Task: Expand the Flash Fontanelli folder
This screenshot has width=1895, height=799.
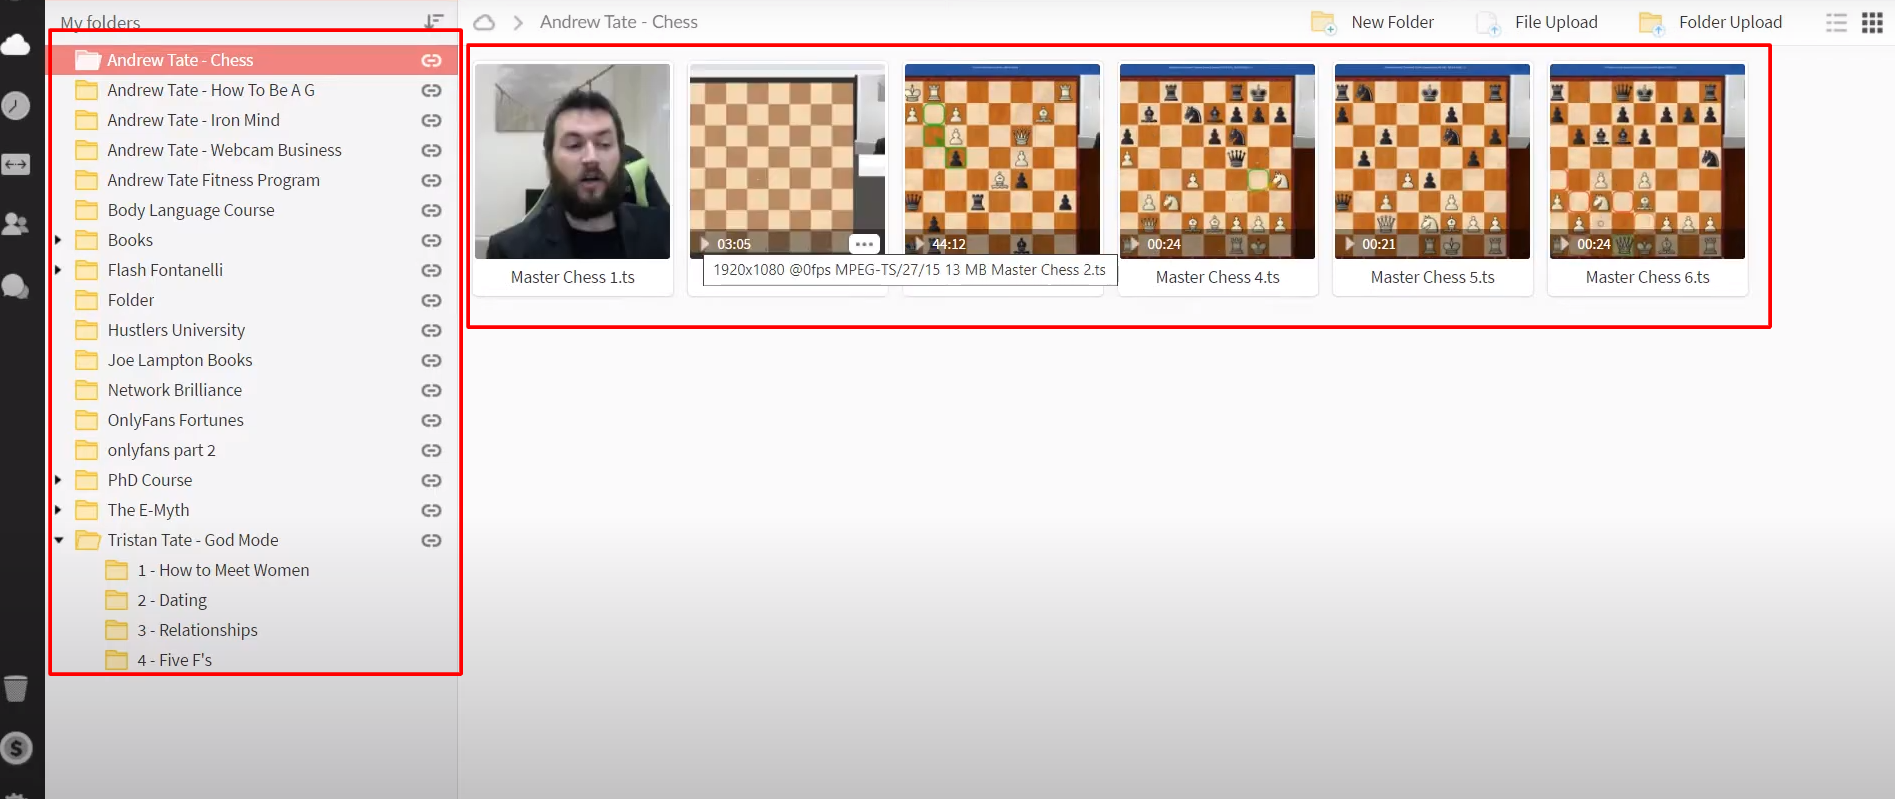Action: coord(58,270)
